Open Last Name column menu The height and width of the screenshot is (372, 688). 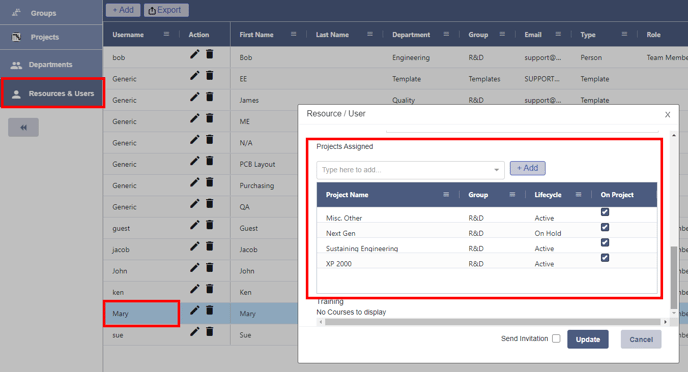[370, 34]
